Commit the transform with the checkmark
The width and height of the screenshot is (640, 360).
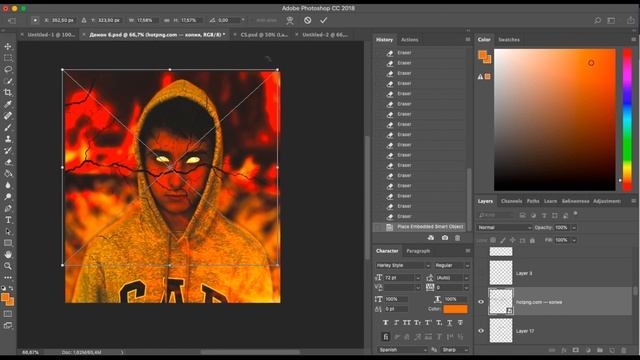[x=324, y=20]
